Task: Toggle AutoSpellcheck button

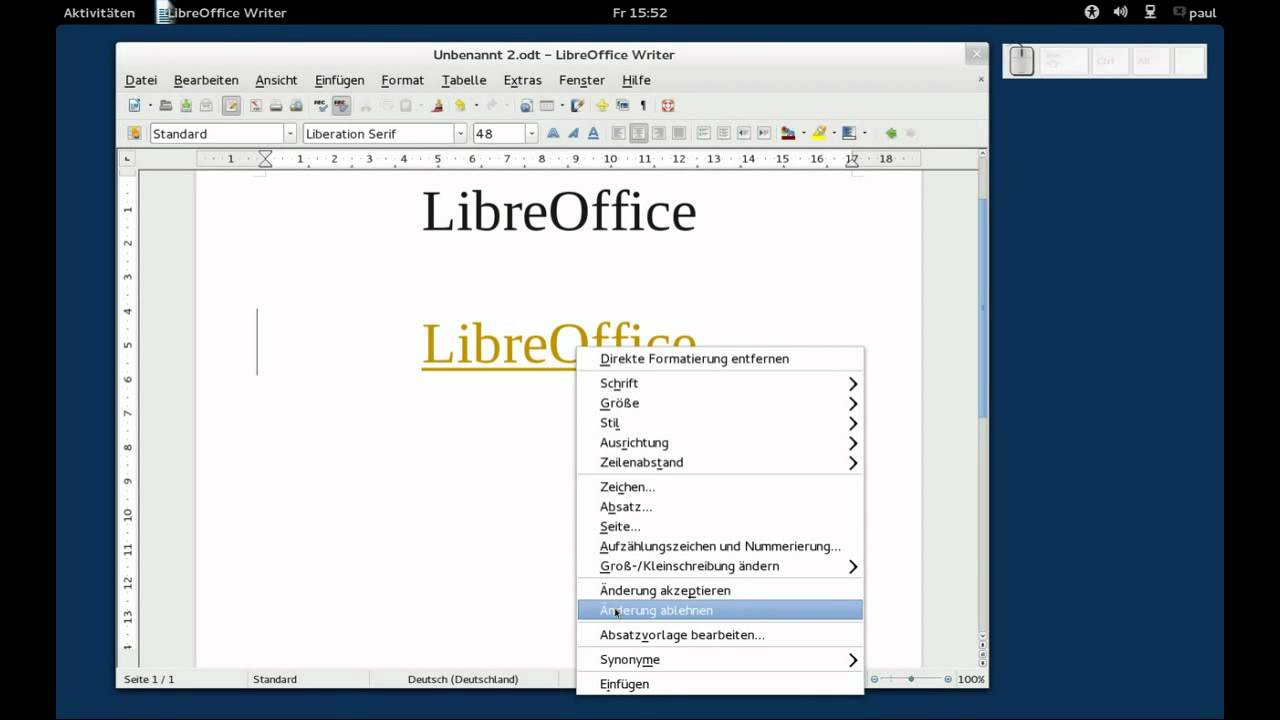Action: click(x=340, y=105)
